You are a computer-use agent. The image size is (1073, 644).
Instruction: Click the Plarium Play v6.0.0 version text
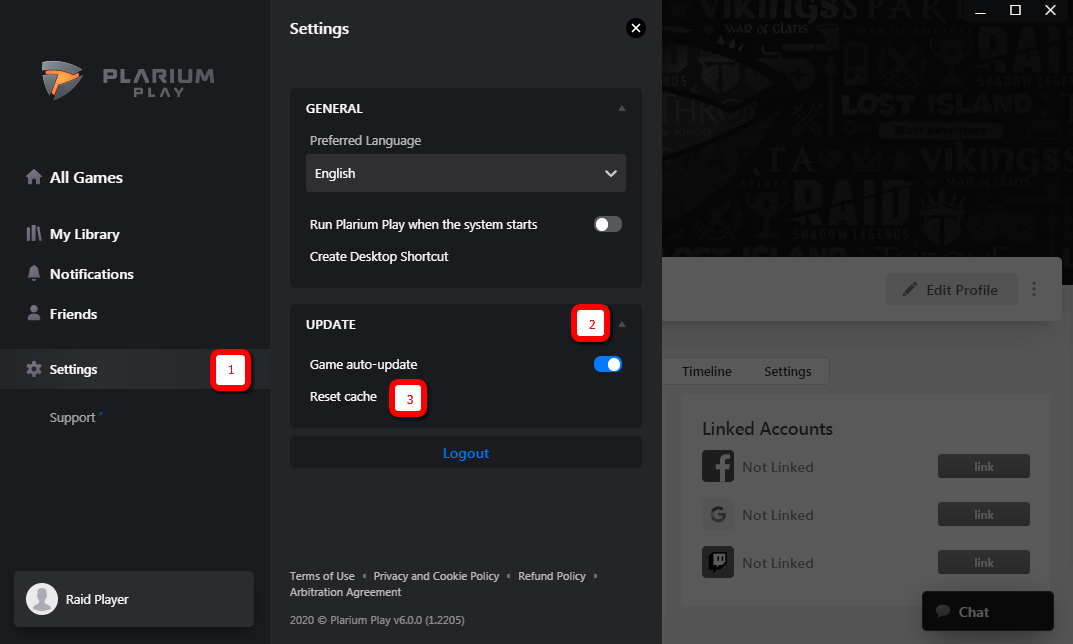click(x=377, y=620)
